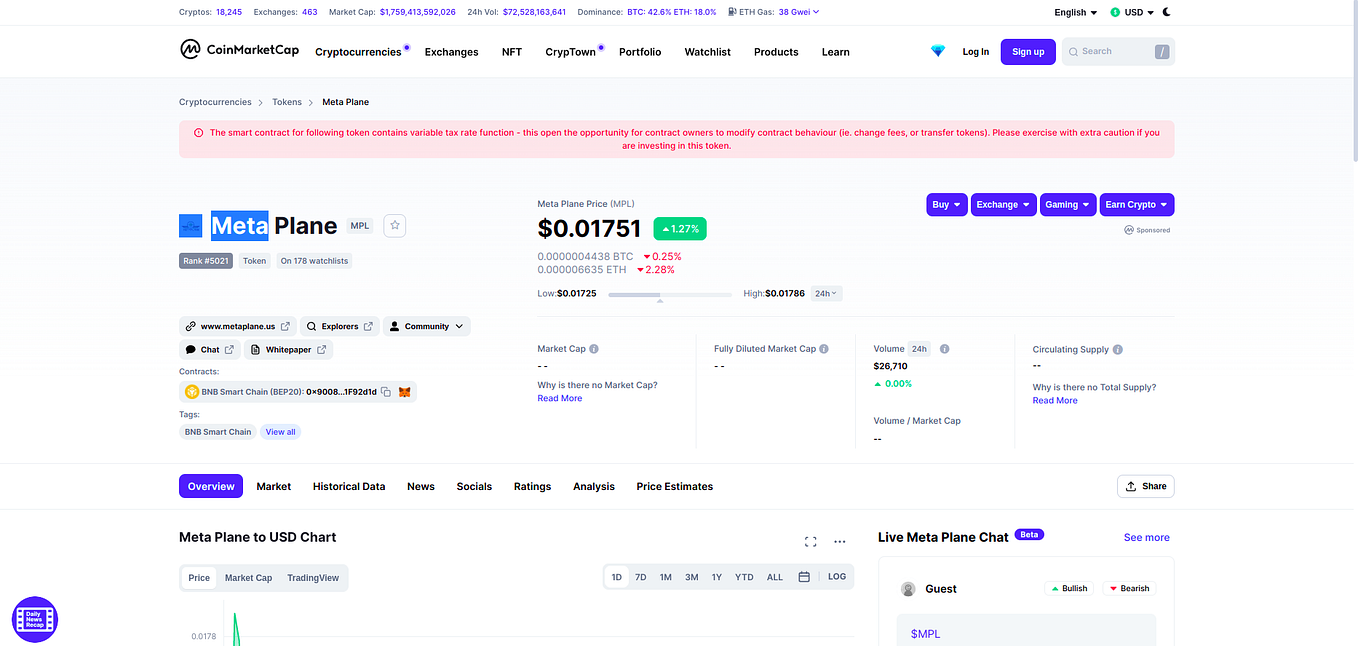
Task: Click Fully Diluted Market Cap info icon
Action: [x=824, y=349]
